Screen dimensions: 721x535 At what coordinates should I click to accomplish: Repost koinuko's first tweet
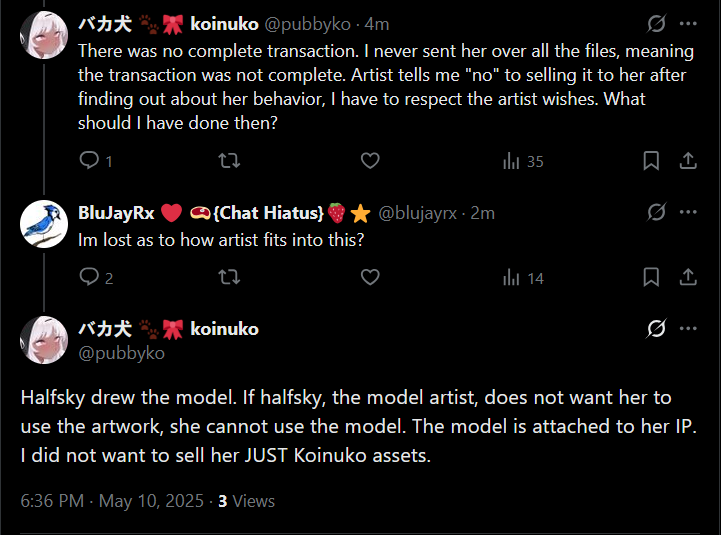coord(229,161)
